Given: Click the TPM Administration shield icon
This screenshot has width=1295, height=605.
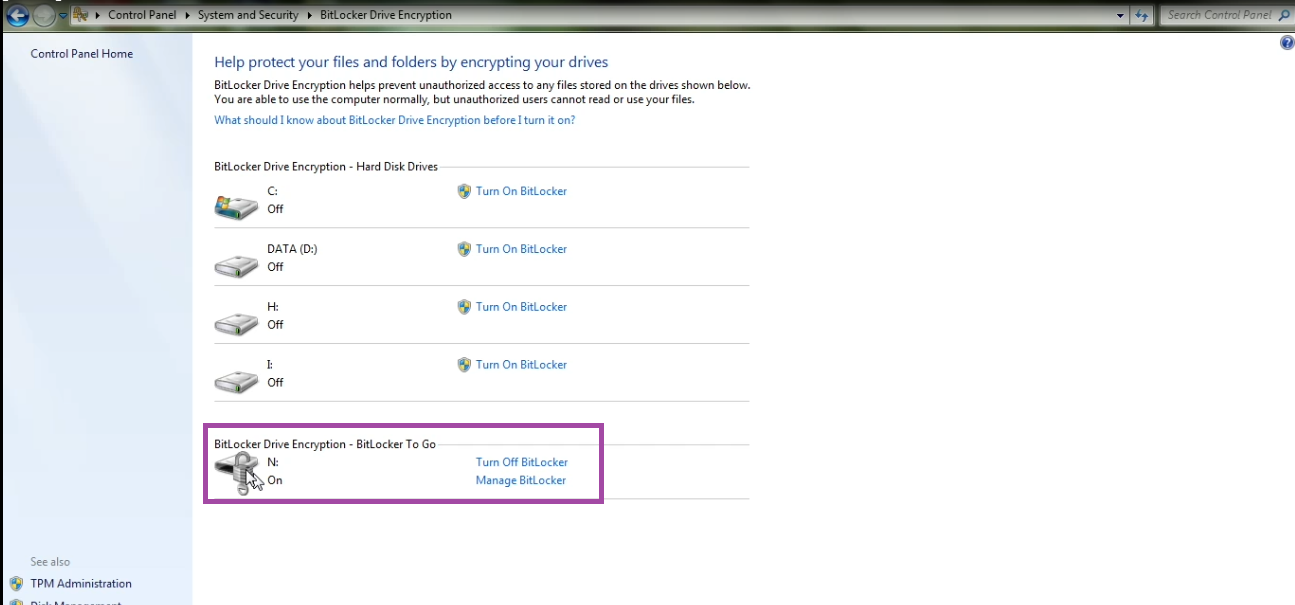Looking at the screenshot, I should (16, 584).
